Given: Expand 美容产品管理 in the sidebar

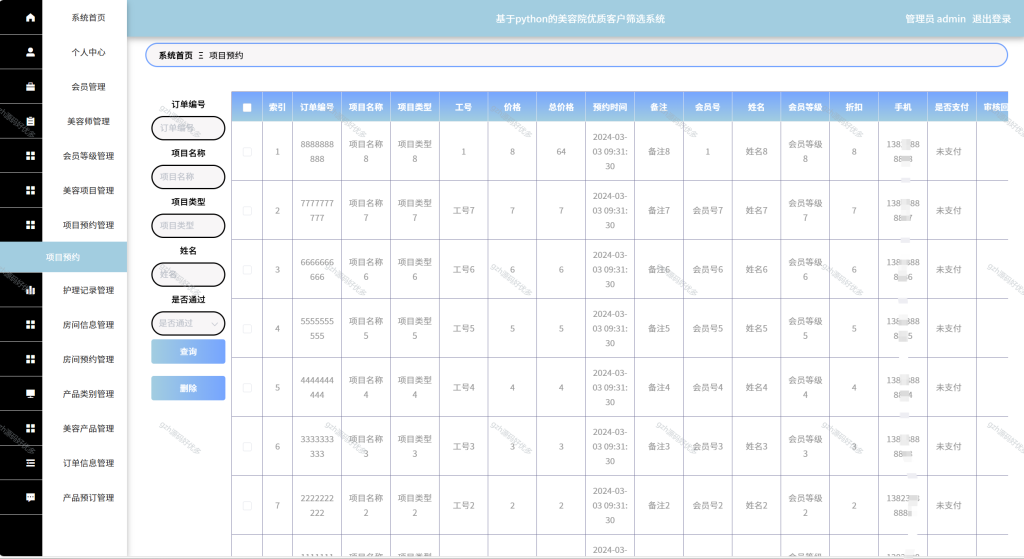Looking at the screenshot, I should click(88, 428).
